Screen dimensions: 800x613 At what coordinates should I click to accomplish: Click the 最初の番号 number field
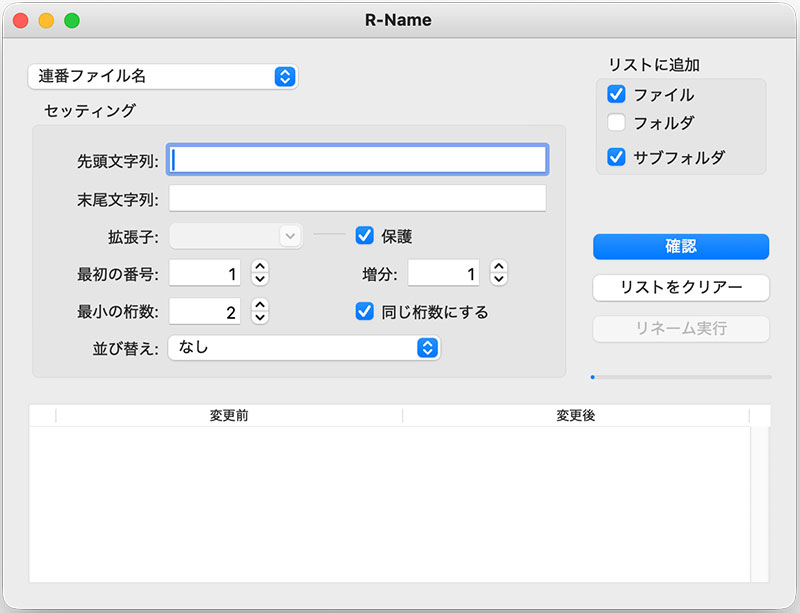tap(206, 273)
